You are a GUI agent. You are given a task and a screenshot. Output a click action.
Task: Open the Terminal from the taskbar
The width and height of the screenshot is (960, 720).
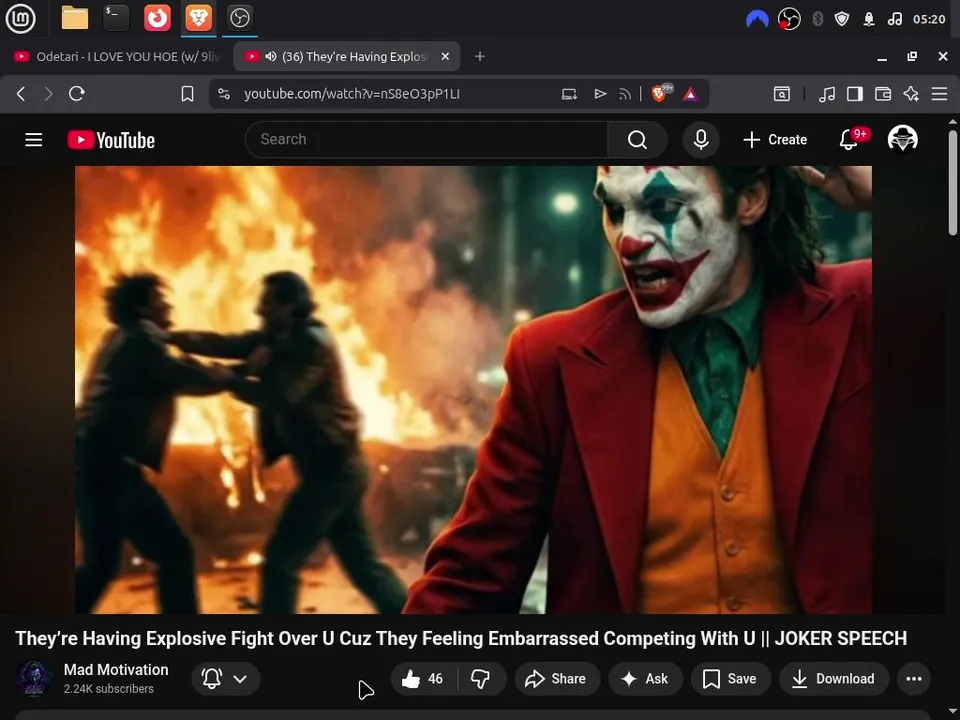pos(116,18)
